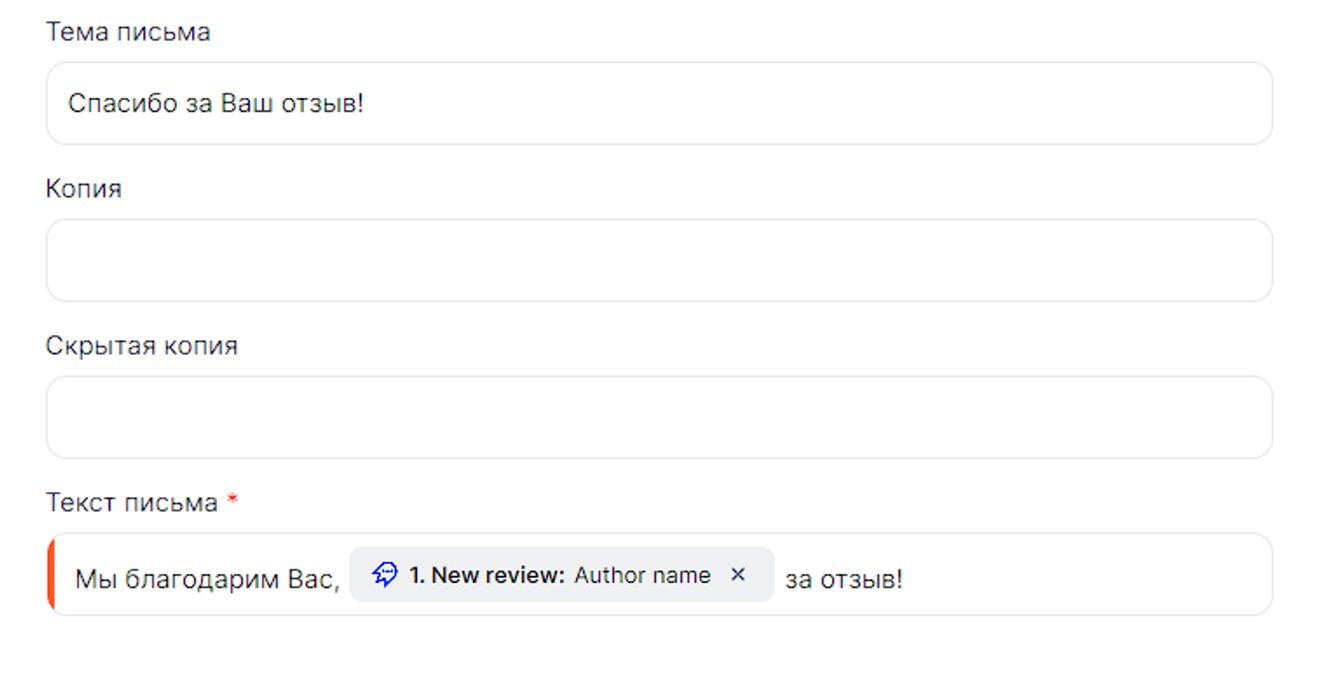Click the 'Тема письма' field label

point(128,32)
